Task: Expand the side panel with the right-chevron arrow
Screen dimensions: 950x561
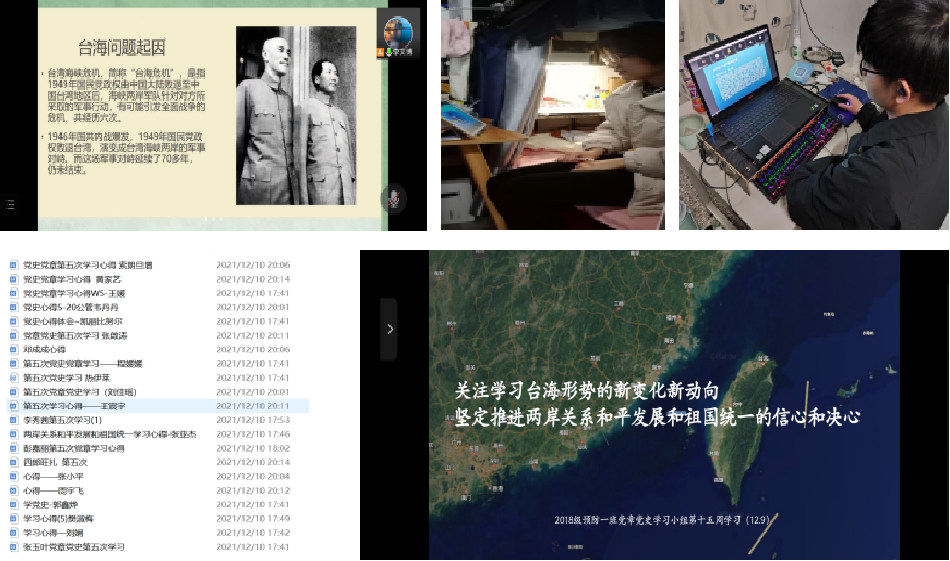Action: coord(389,329)
